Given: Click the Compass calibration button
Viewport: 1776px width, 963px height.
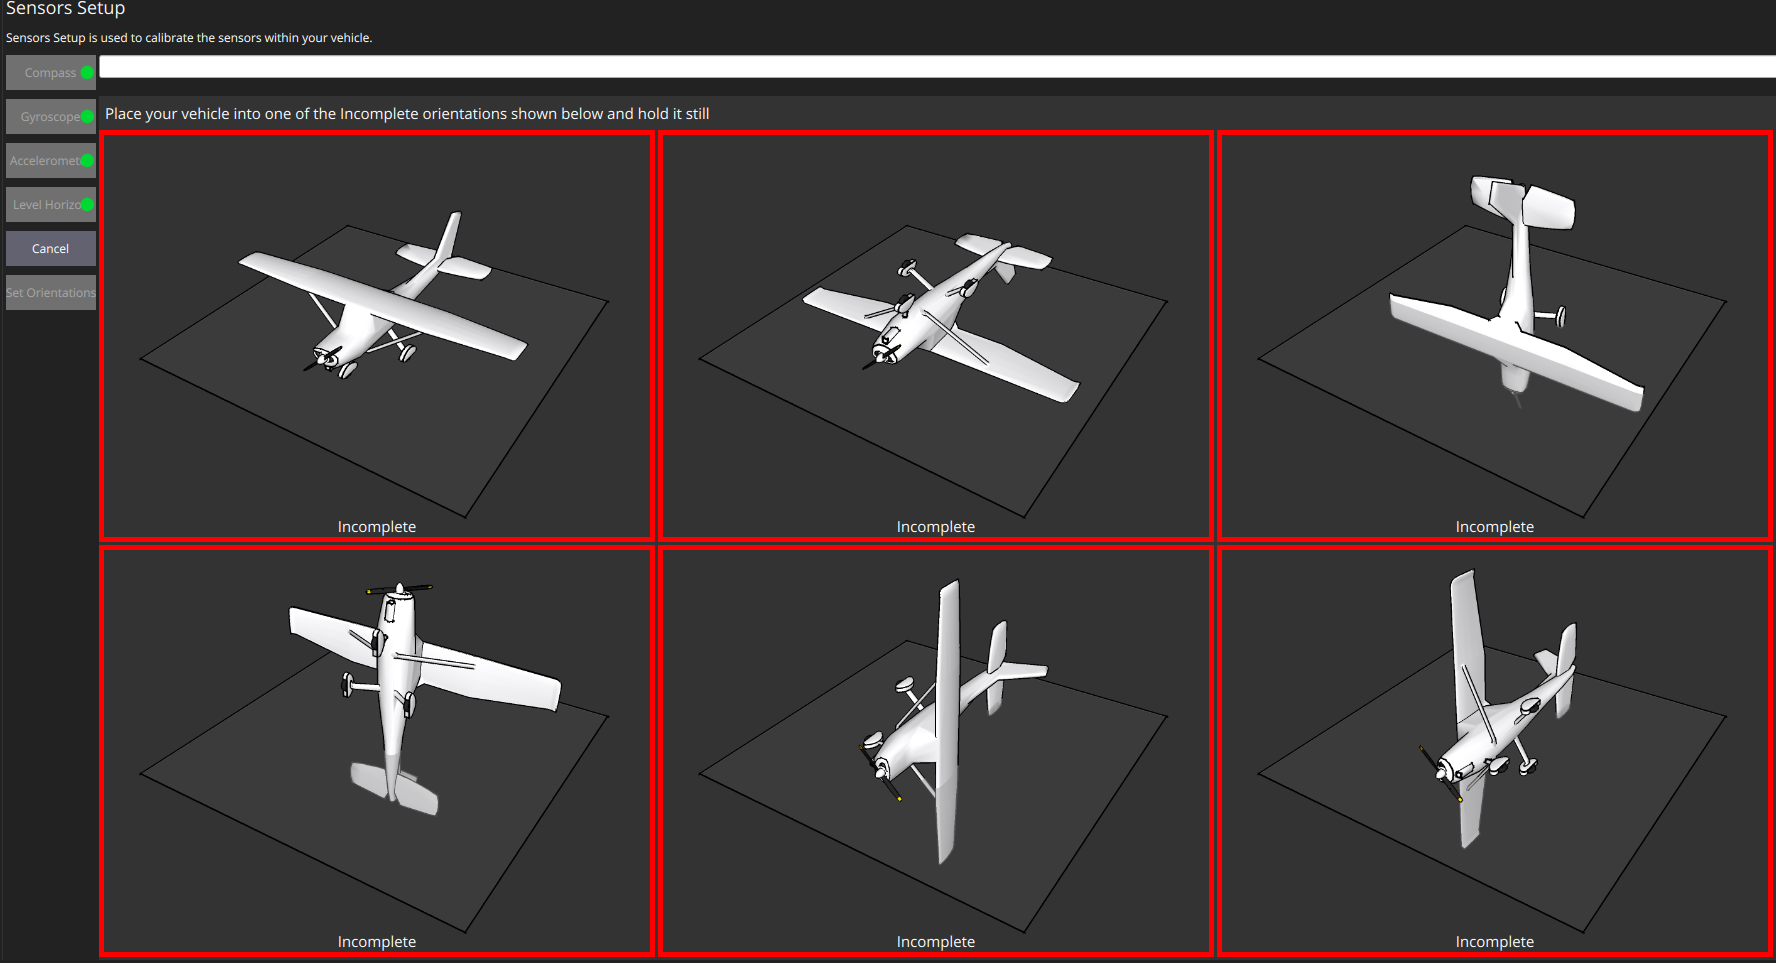Looking at the screenshot, I should (x=50, y=73).
